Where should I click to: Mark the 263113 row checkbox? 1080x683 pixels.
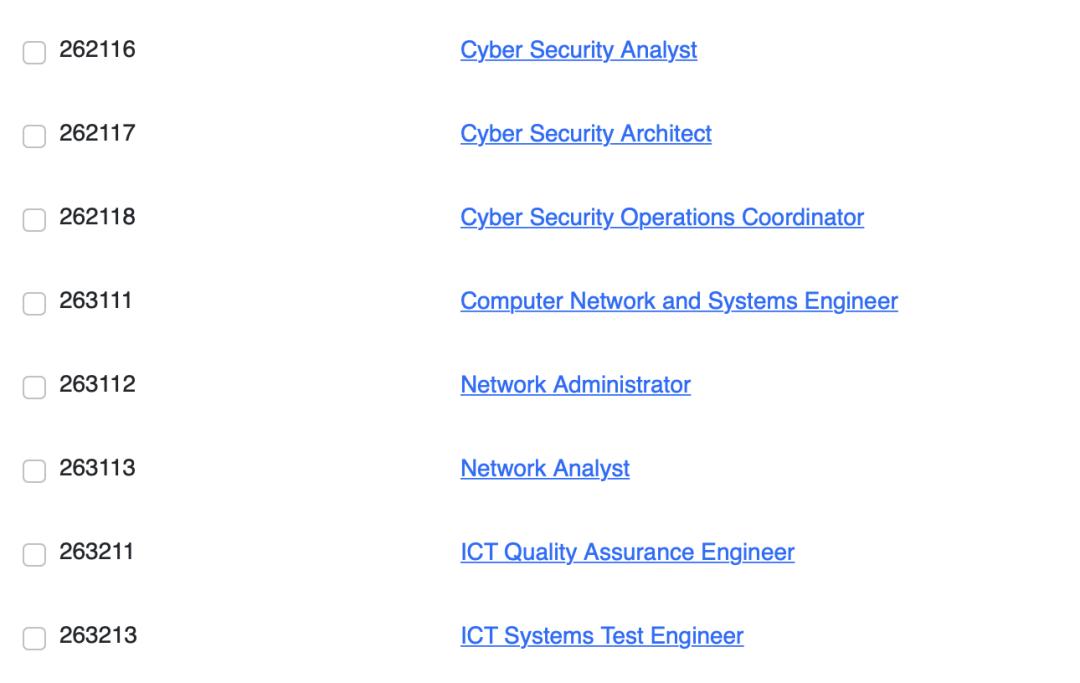click(x=34, y=470)
